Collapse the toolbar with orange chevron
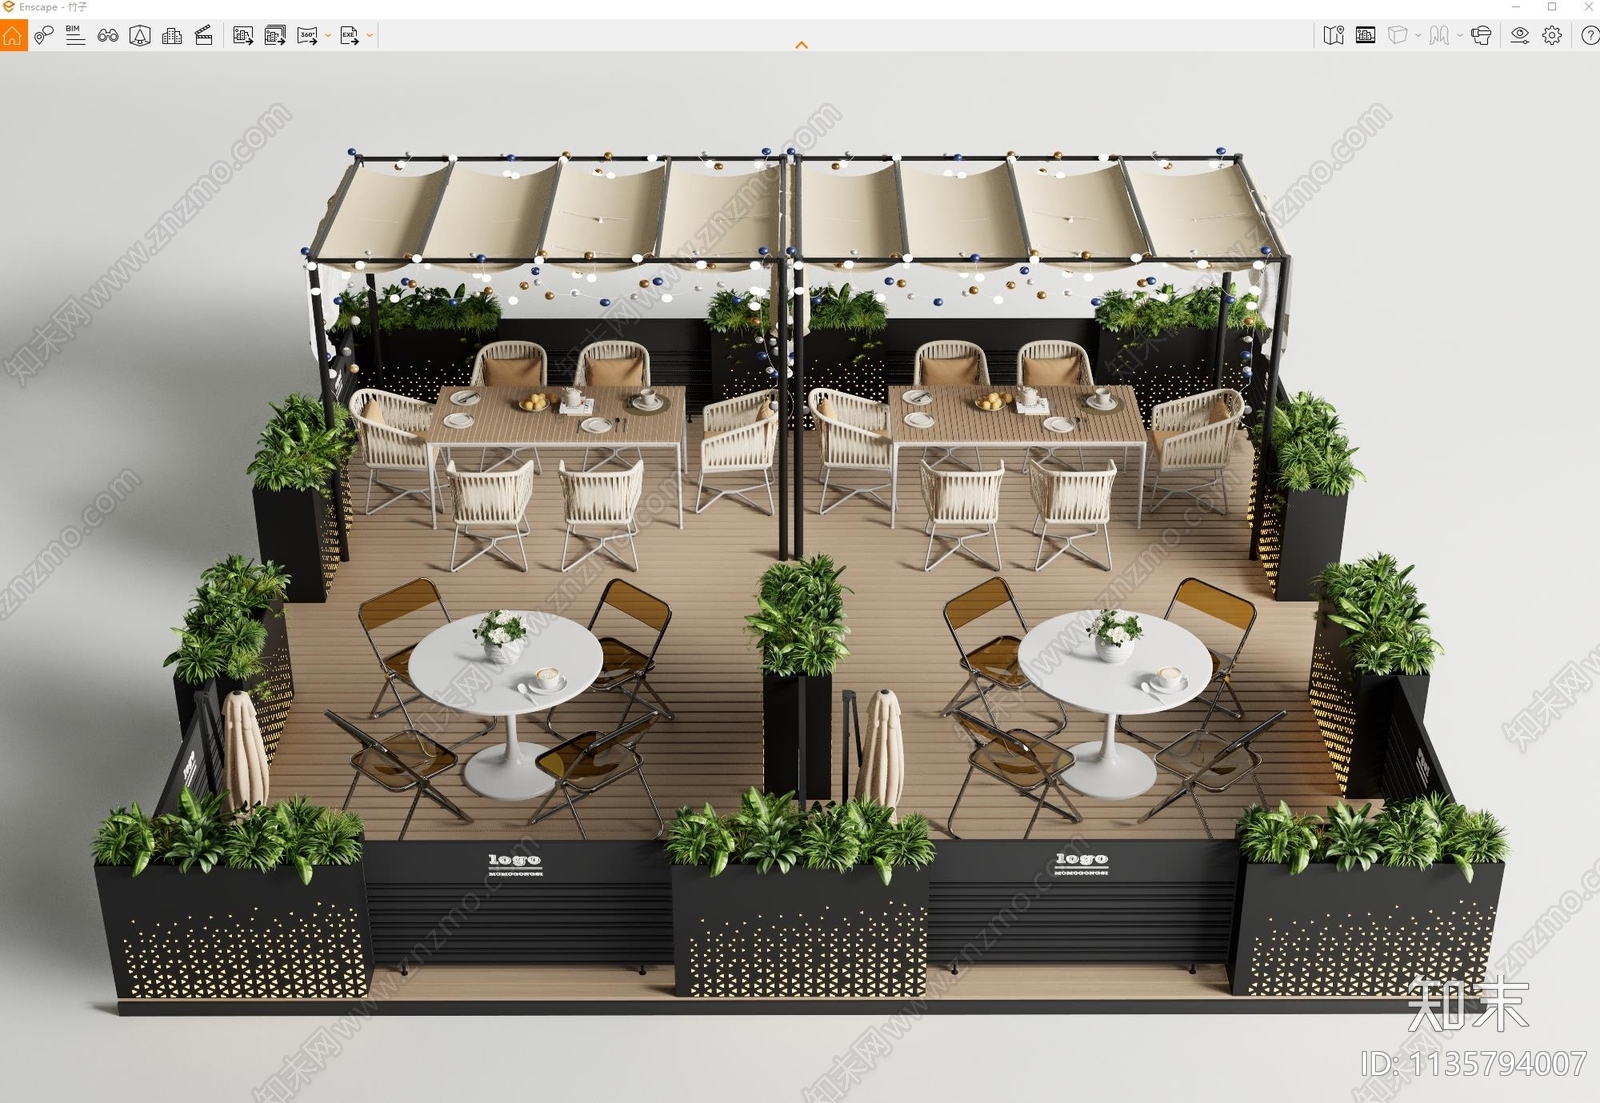 tap(801, 45)
